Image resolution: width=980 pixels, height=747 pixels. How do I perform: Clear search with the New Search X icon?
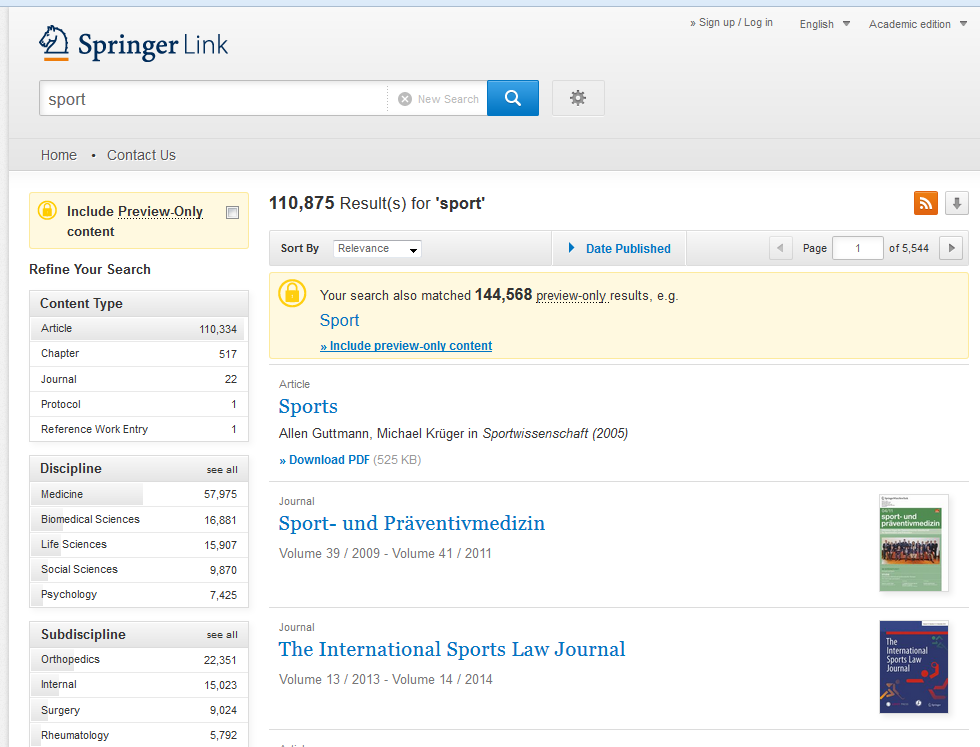[x=405, y=99]
